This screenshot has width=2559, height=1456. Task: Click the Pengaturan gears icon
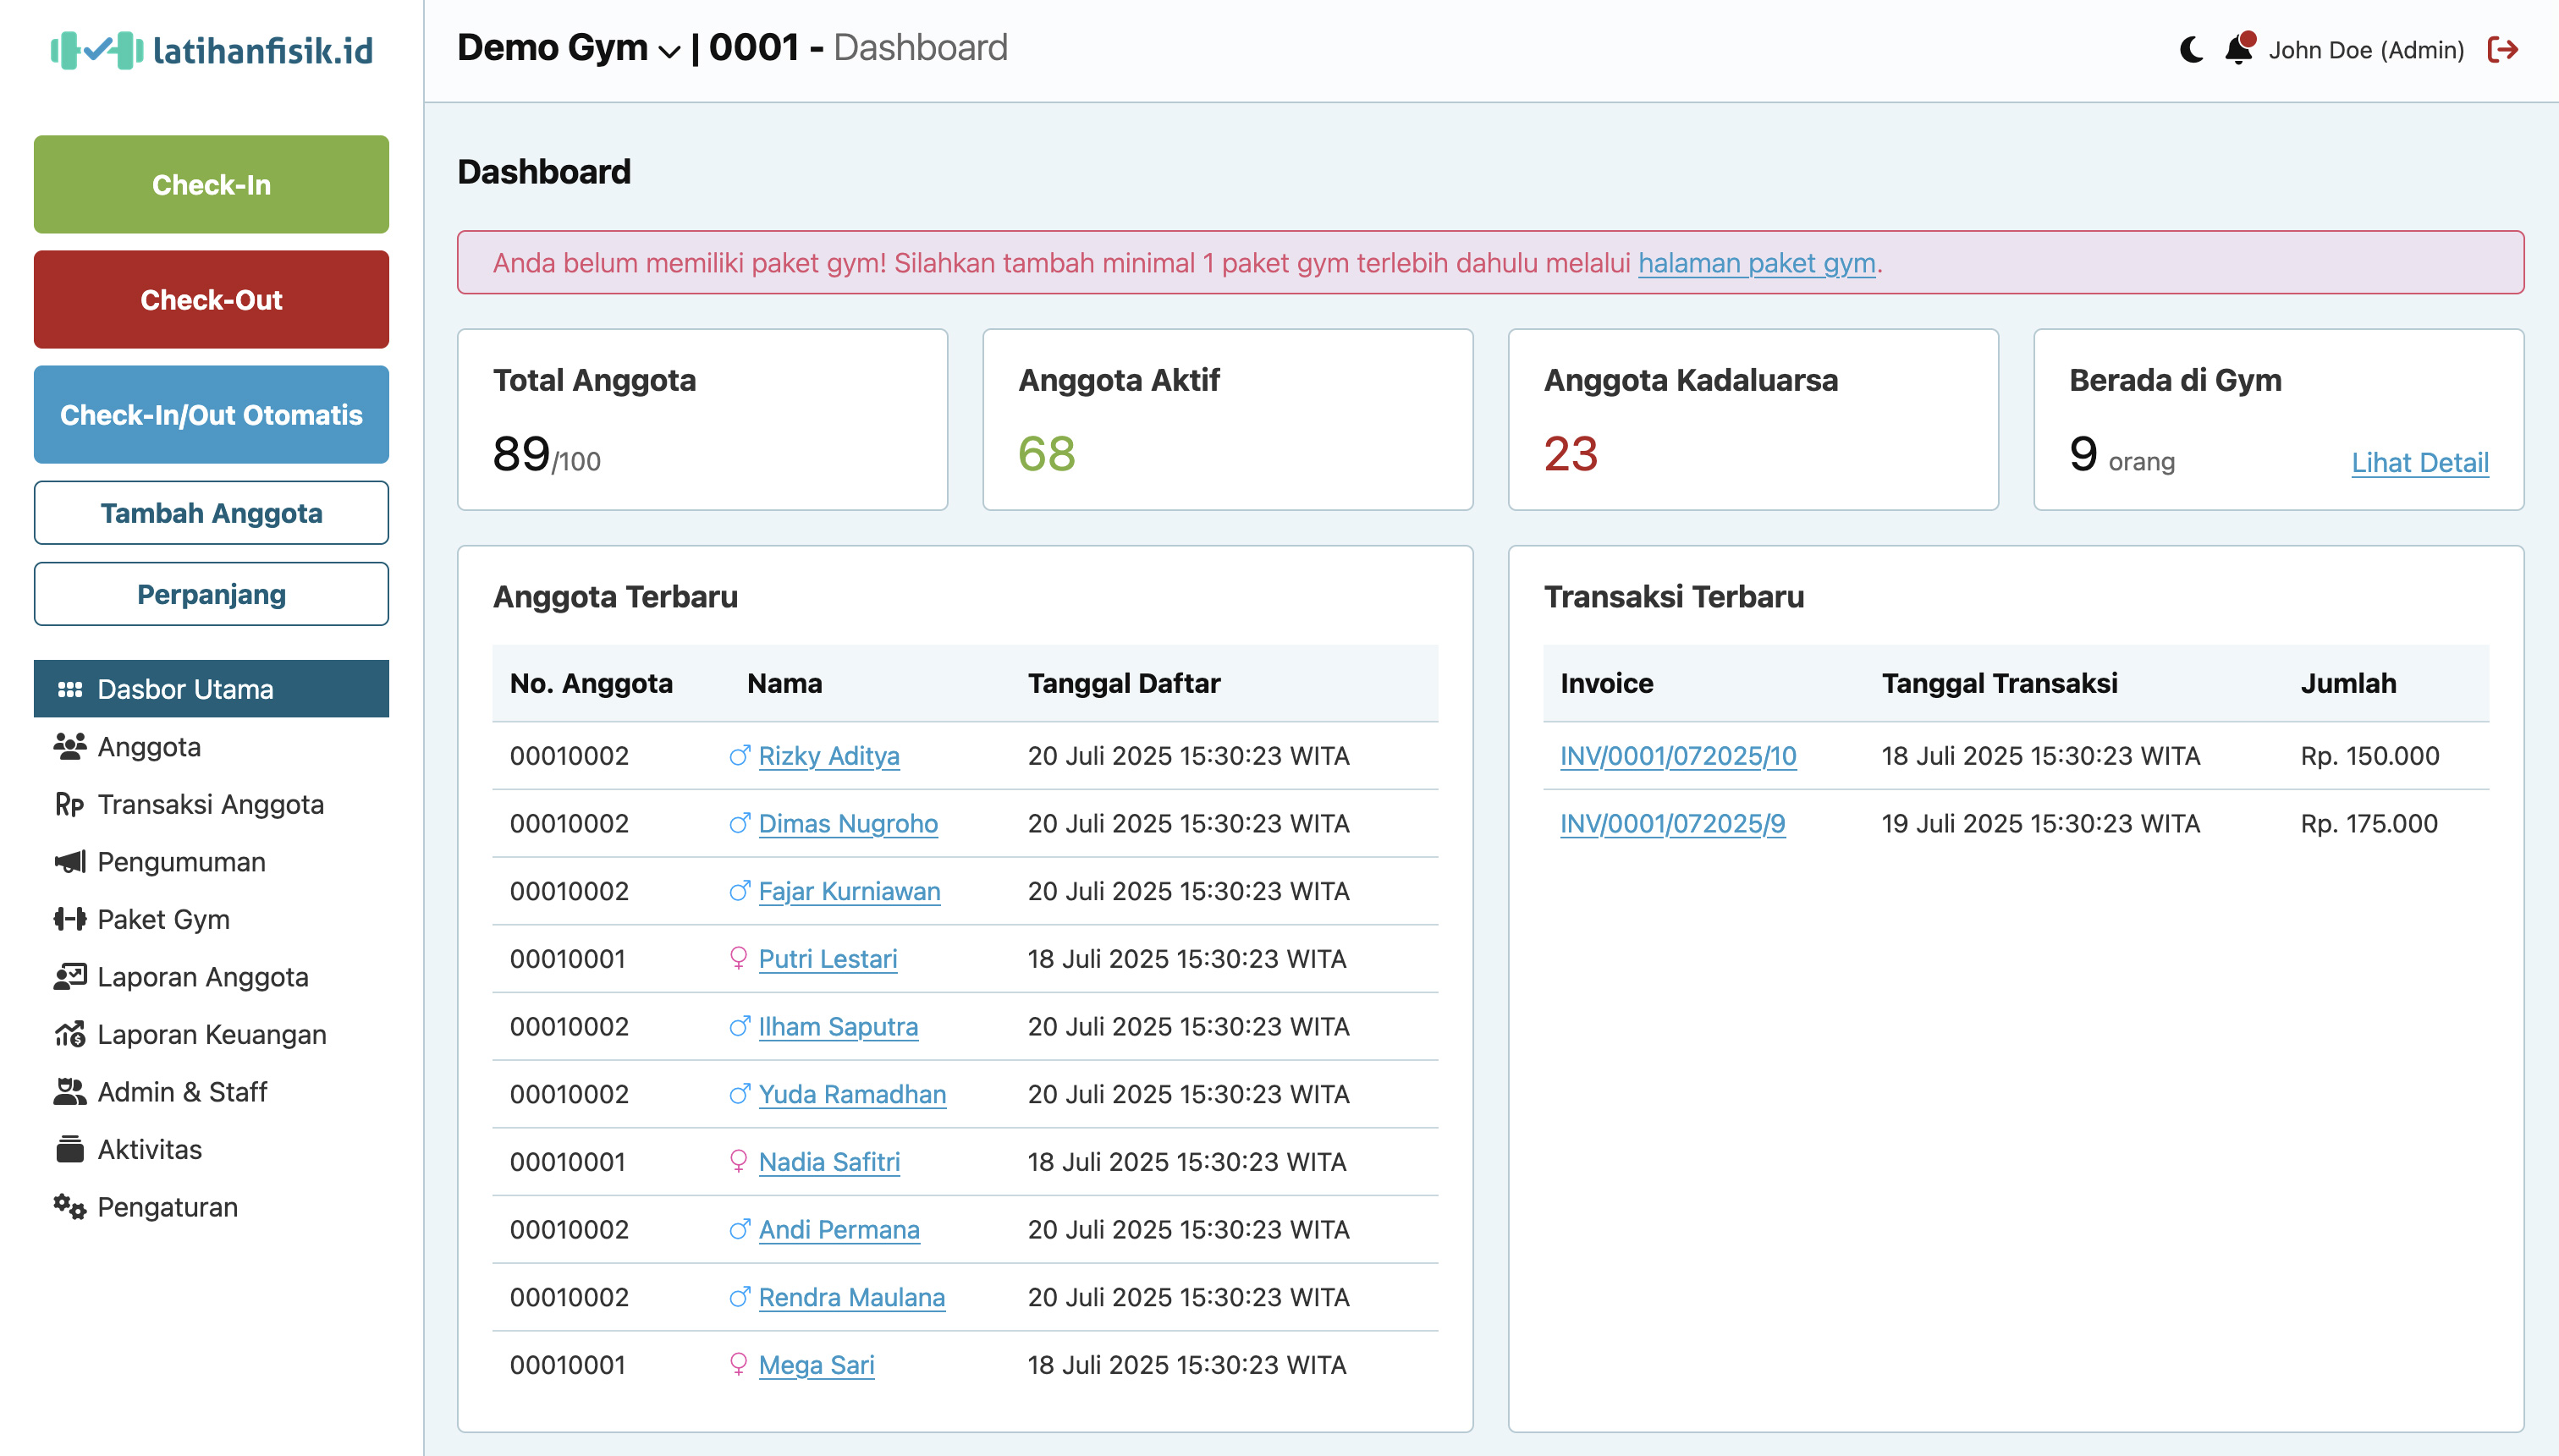(69, 1207)
